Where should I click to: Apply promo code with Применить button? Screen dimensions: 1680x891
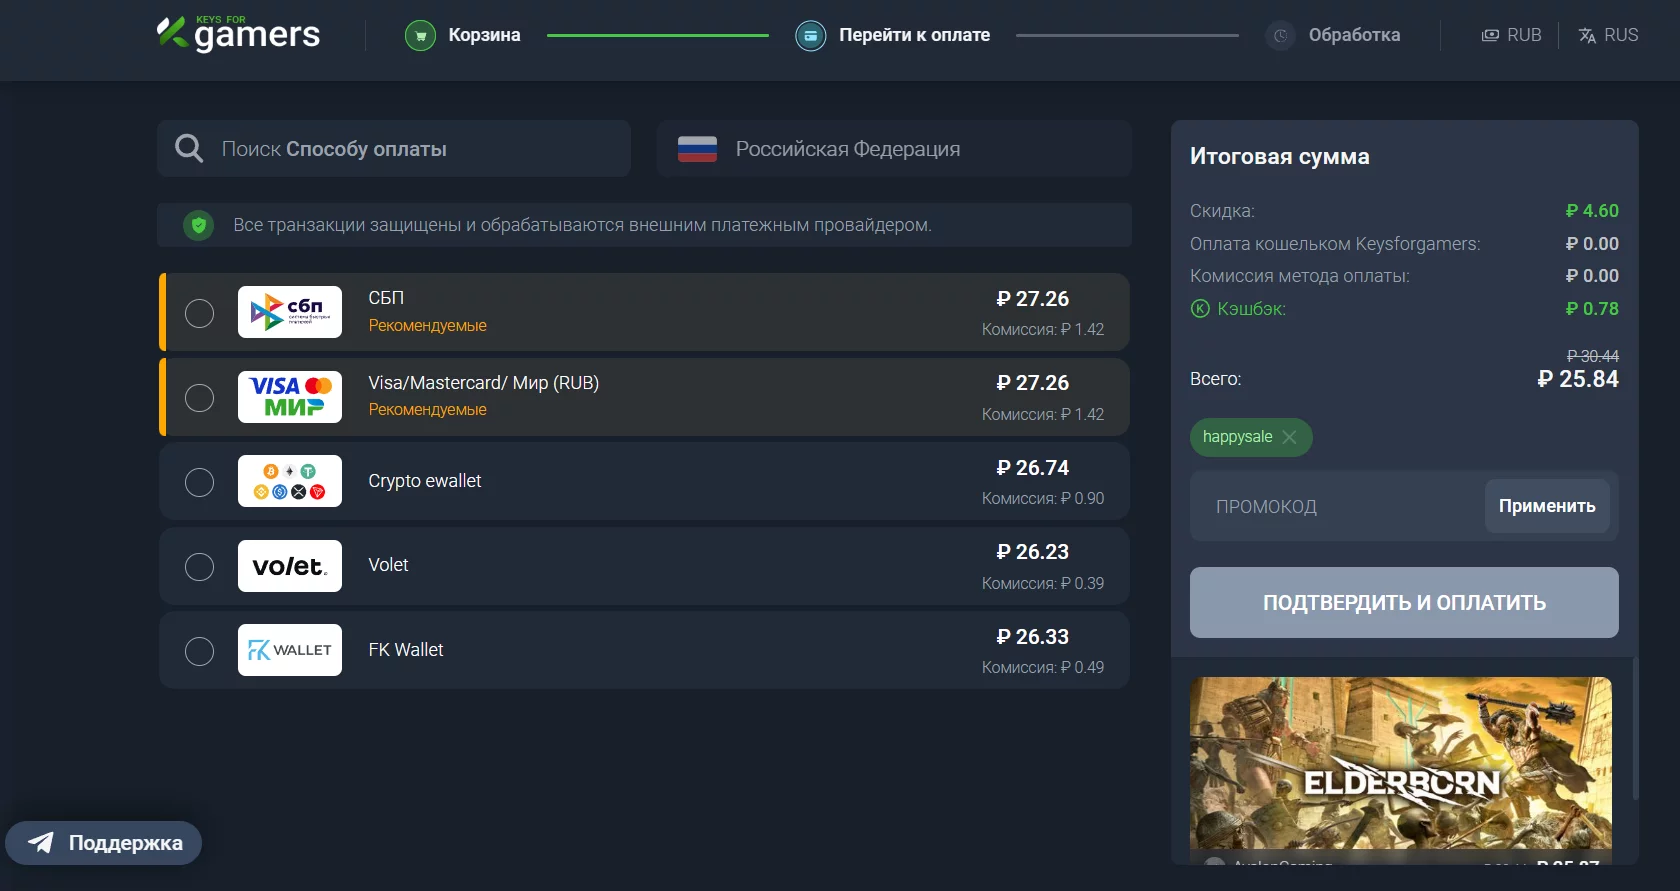coord(1546,506)
